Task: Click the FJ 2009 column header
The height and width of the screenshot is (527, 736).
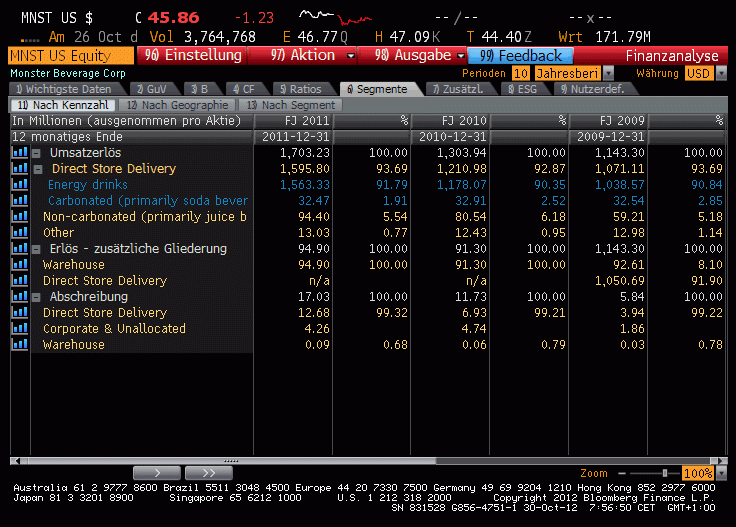Action: click(x=608, y=121)
